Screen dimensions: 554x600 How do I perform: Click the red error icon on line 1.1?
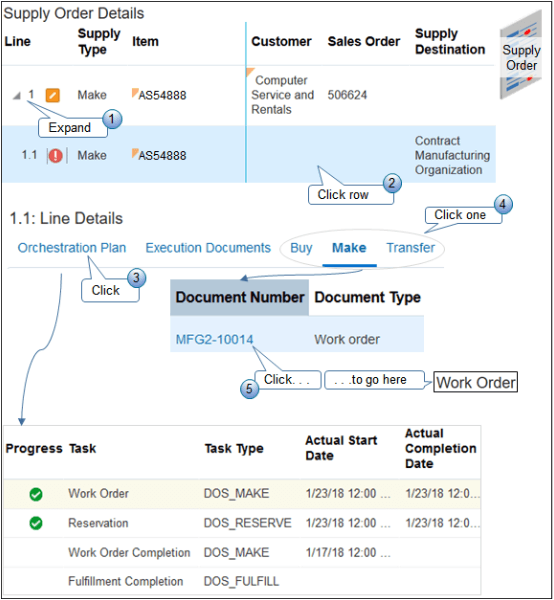(55, 156)
